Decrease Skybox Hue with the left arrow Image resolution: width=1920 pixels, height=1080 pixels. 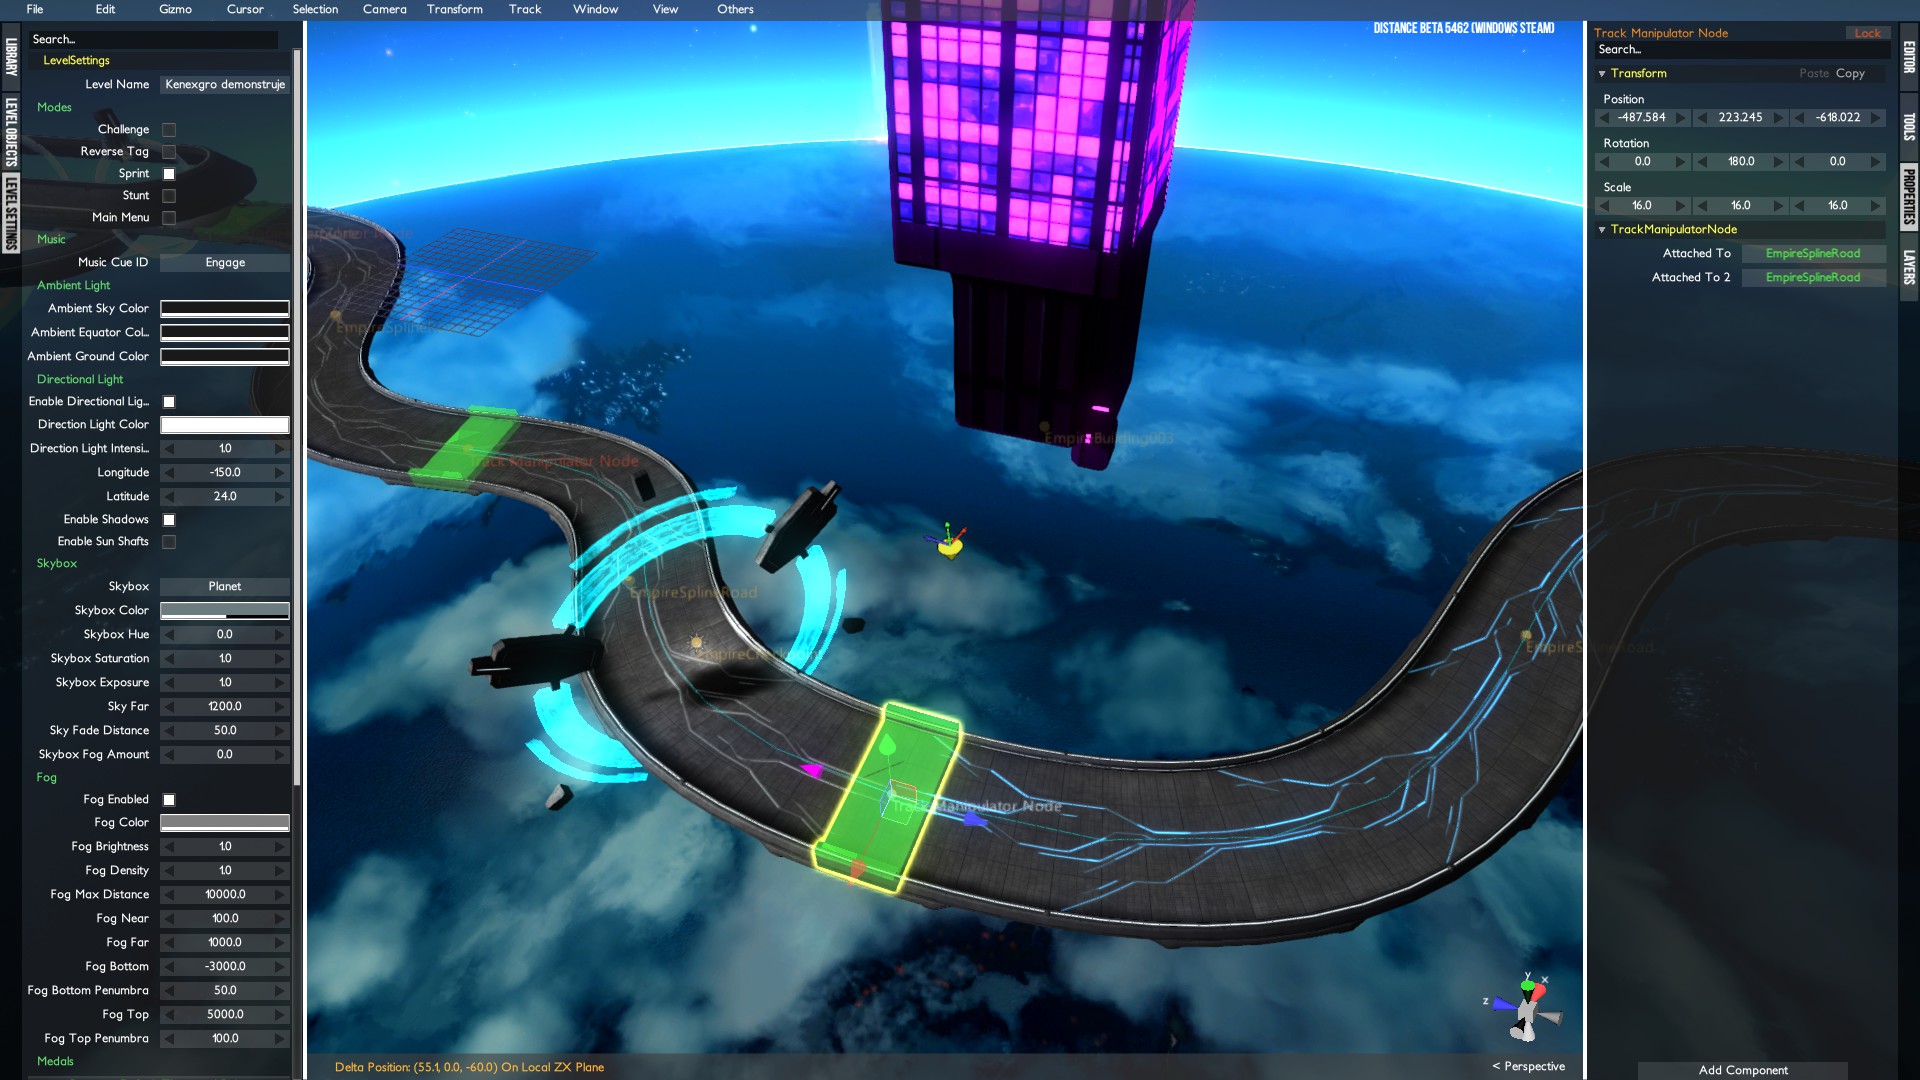pos(169,634)
